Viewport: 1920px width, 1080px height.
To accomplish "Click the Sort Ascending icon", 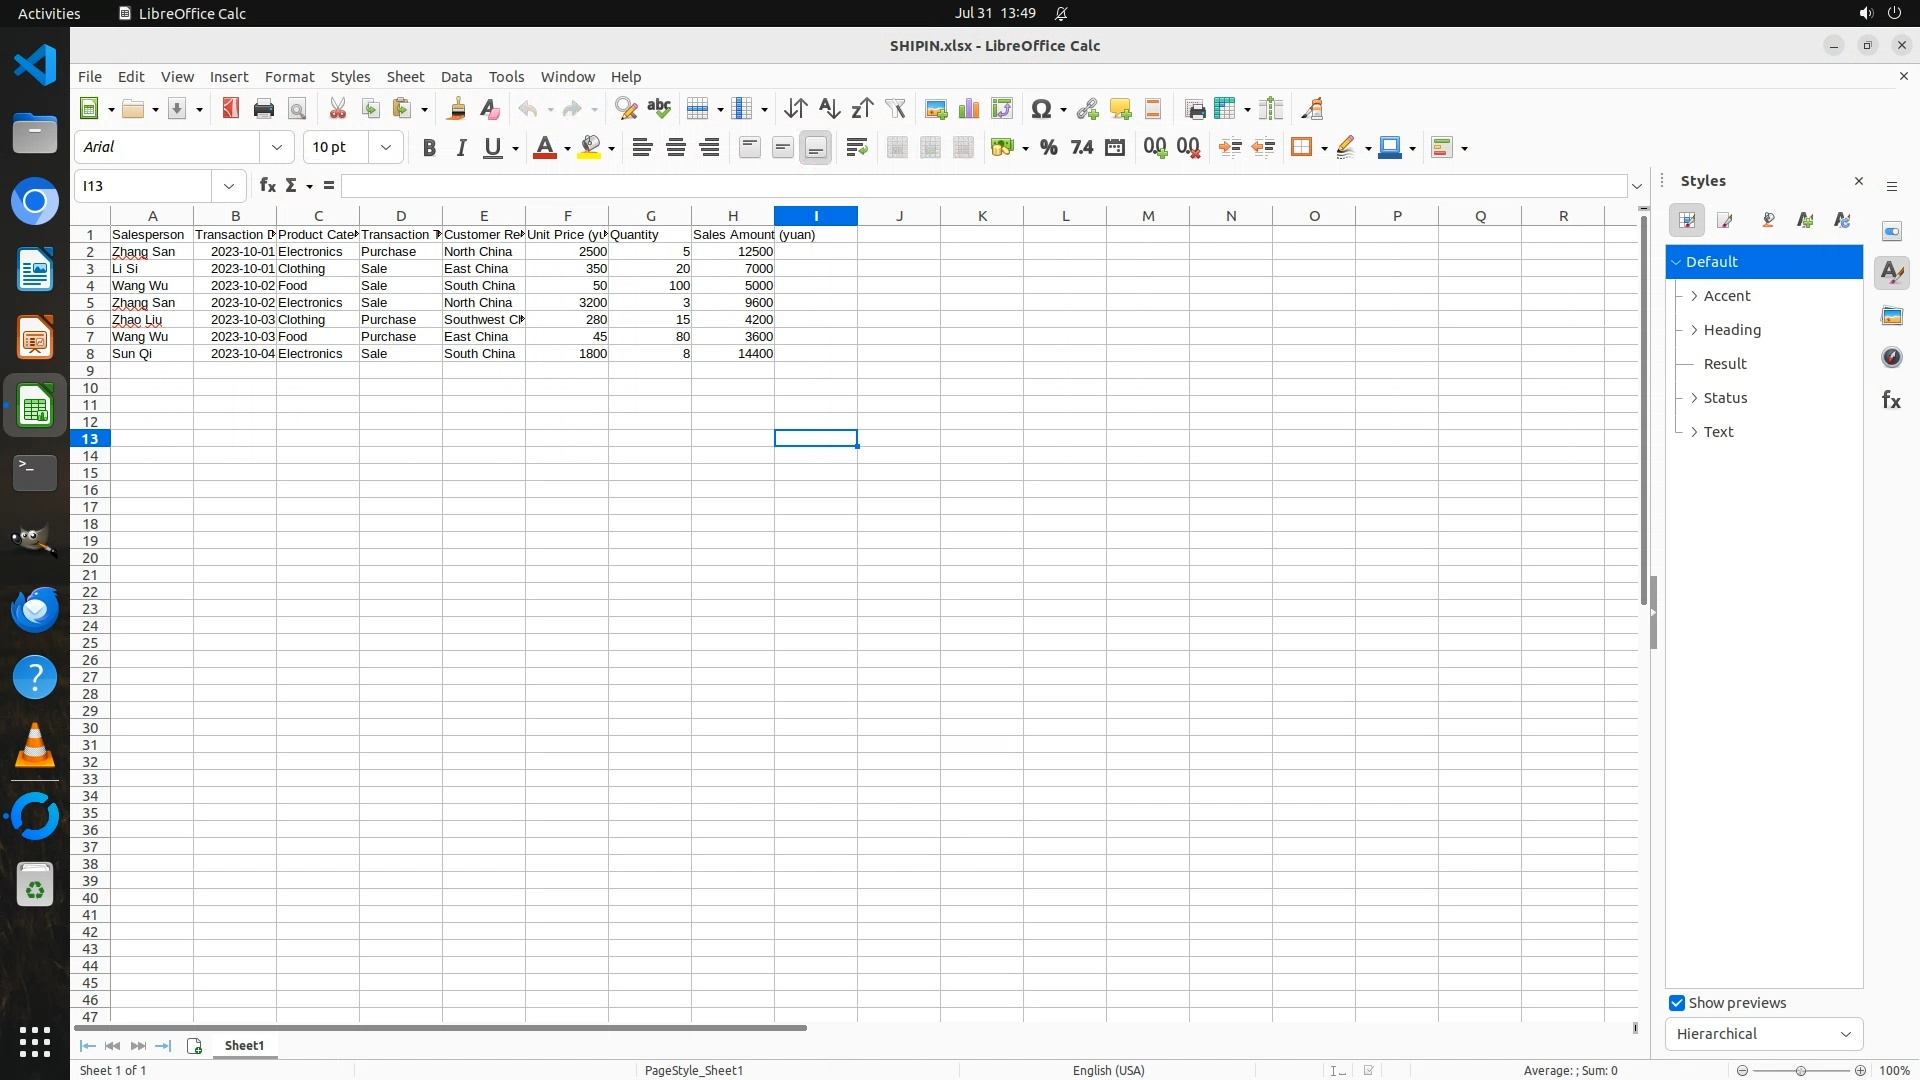I will pyautogui.click(x=829, y=109).
